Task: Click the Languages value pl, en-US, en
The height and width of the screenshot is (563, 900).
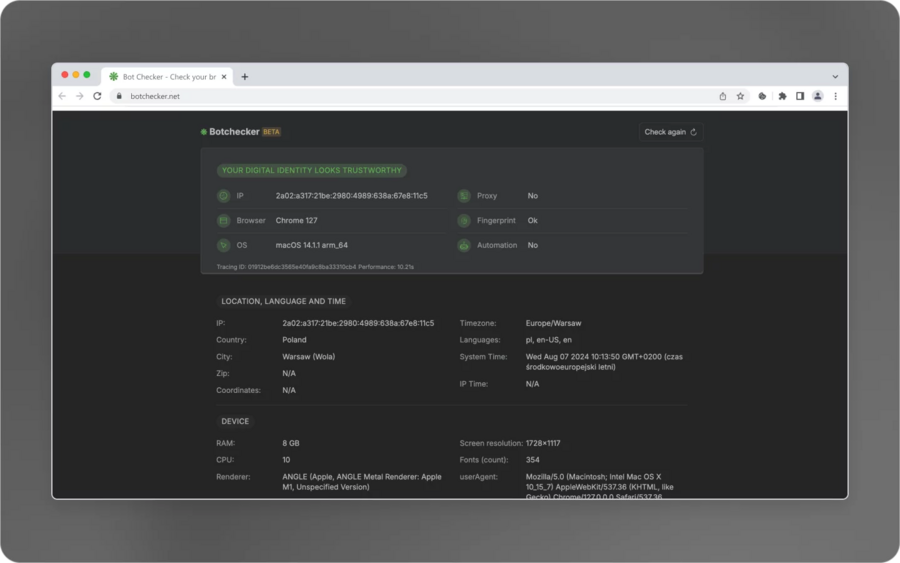Action: pyautogui.click(x=549, y=340)
